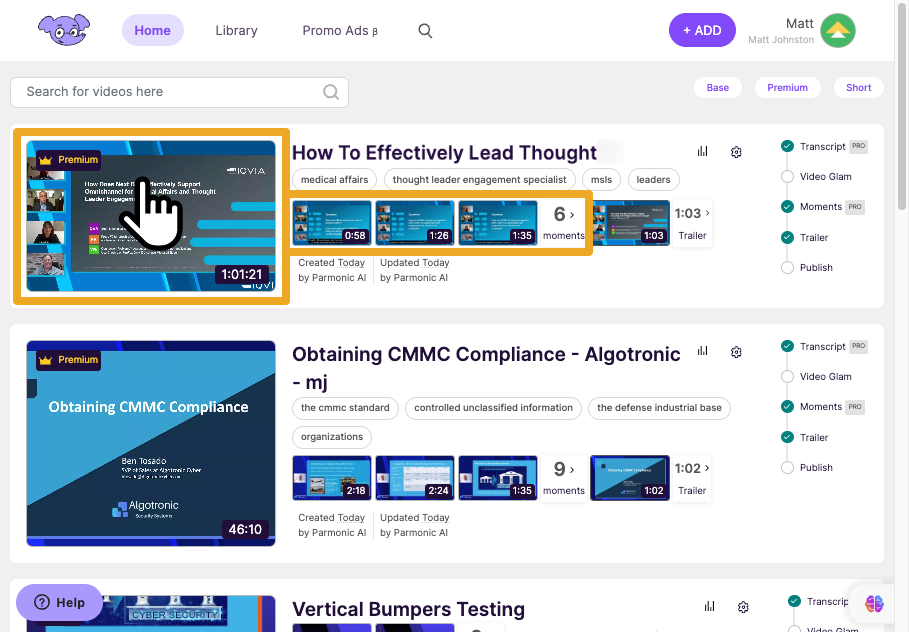
Task: Open settings gear for How To Effectively Lead Thought
Action: [x=736, y=152]
